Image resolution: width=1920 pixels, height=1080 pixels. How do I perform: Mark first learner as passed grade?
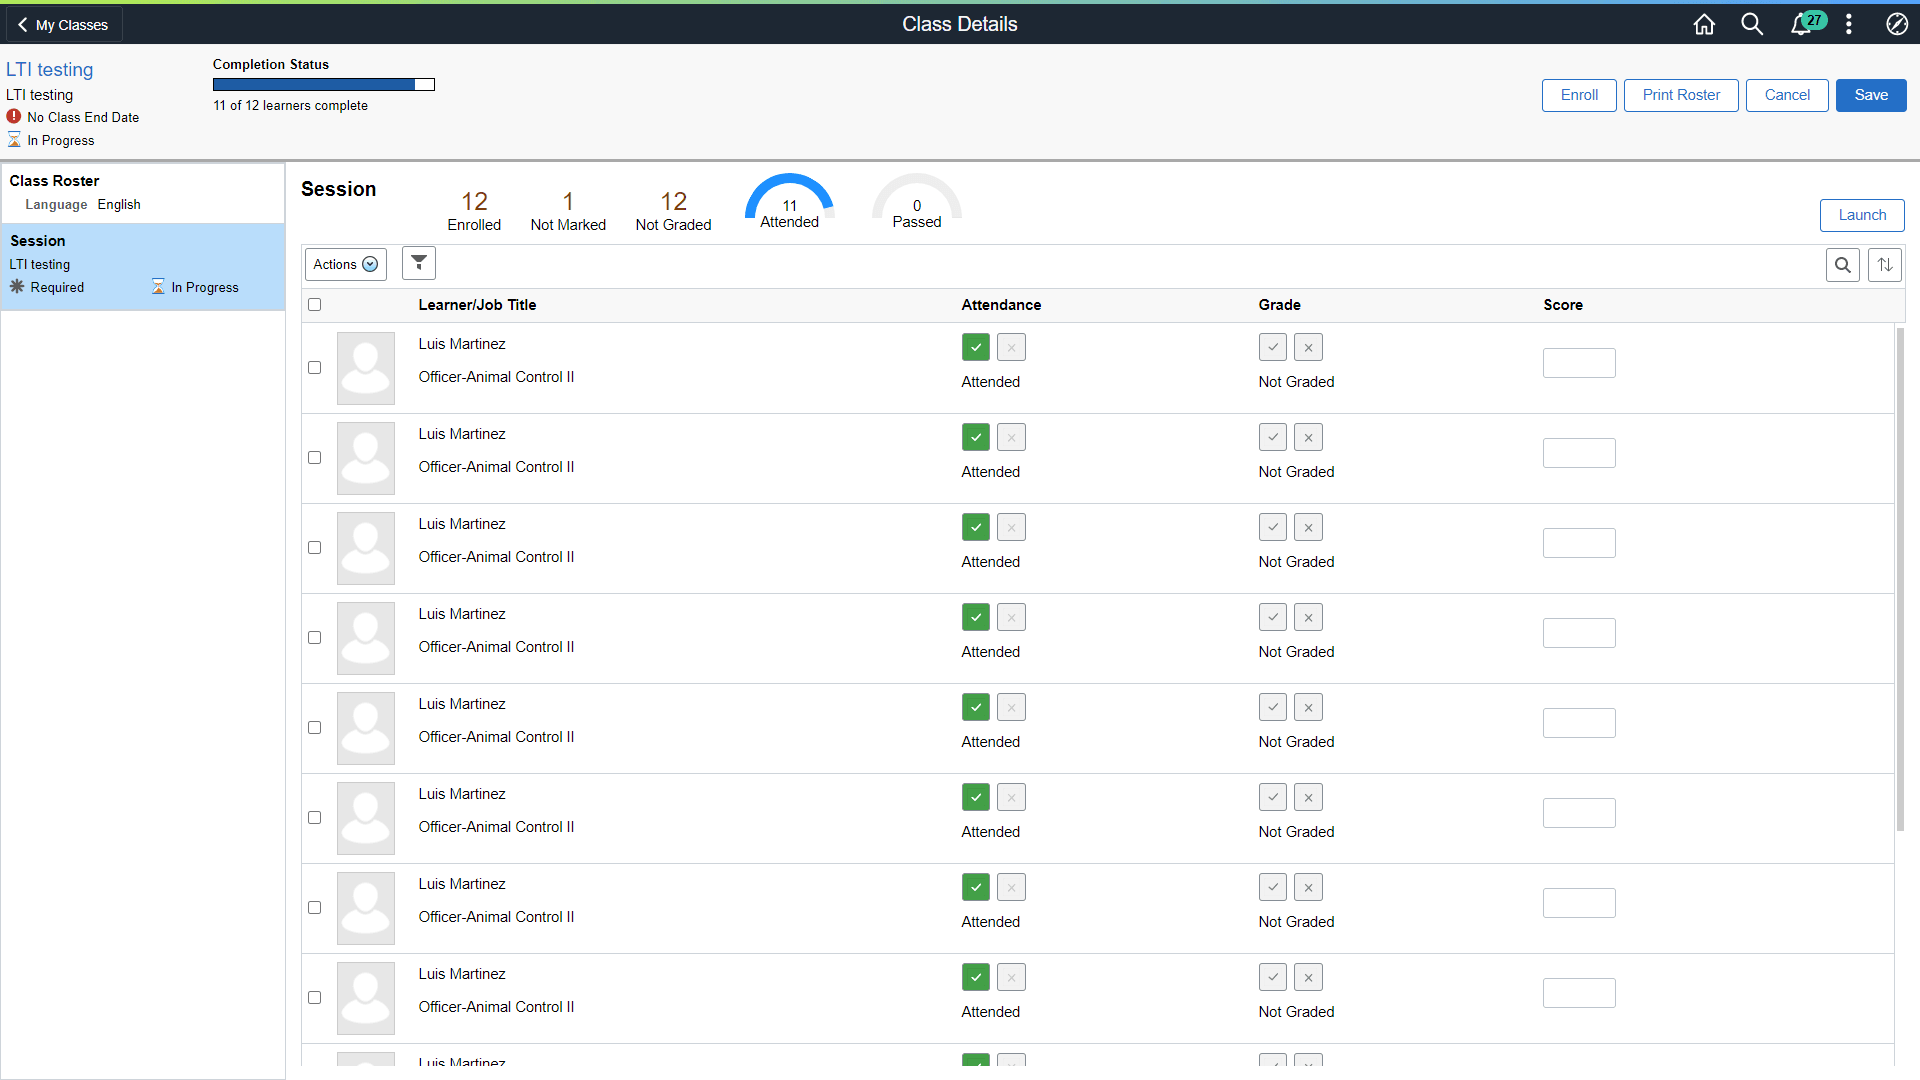pos(1273,348)
